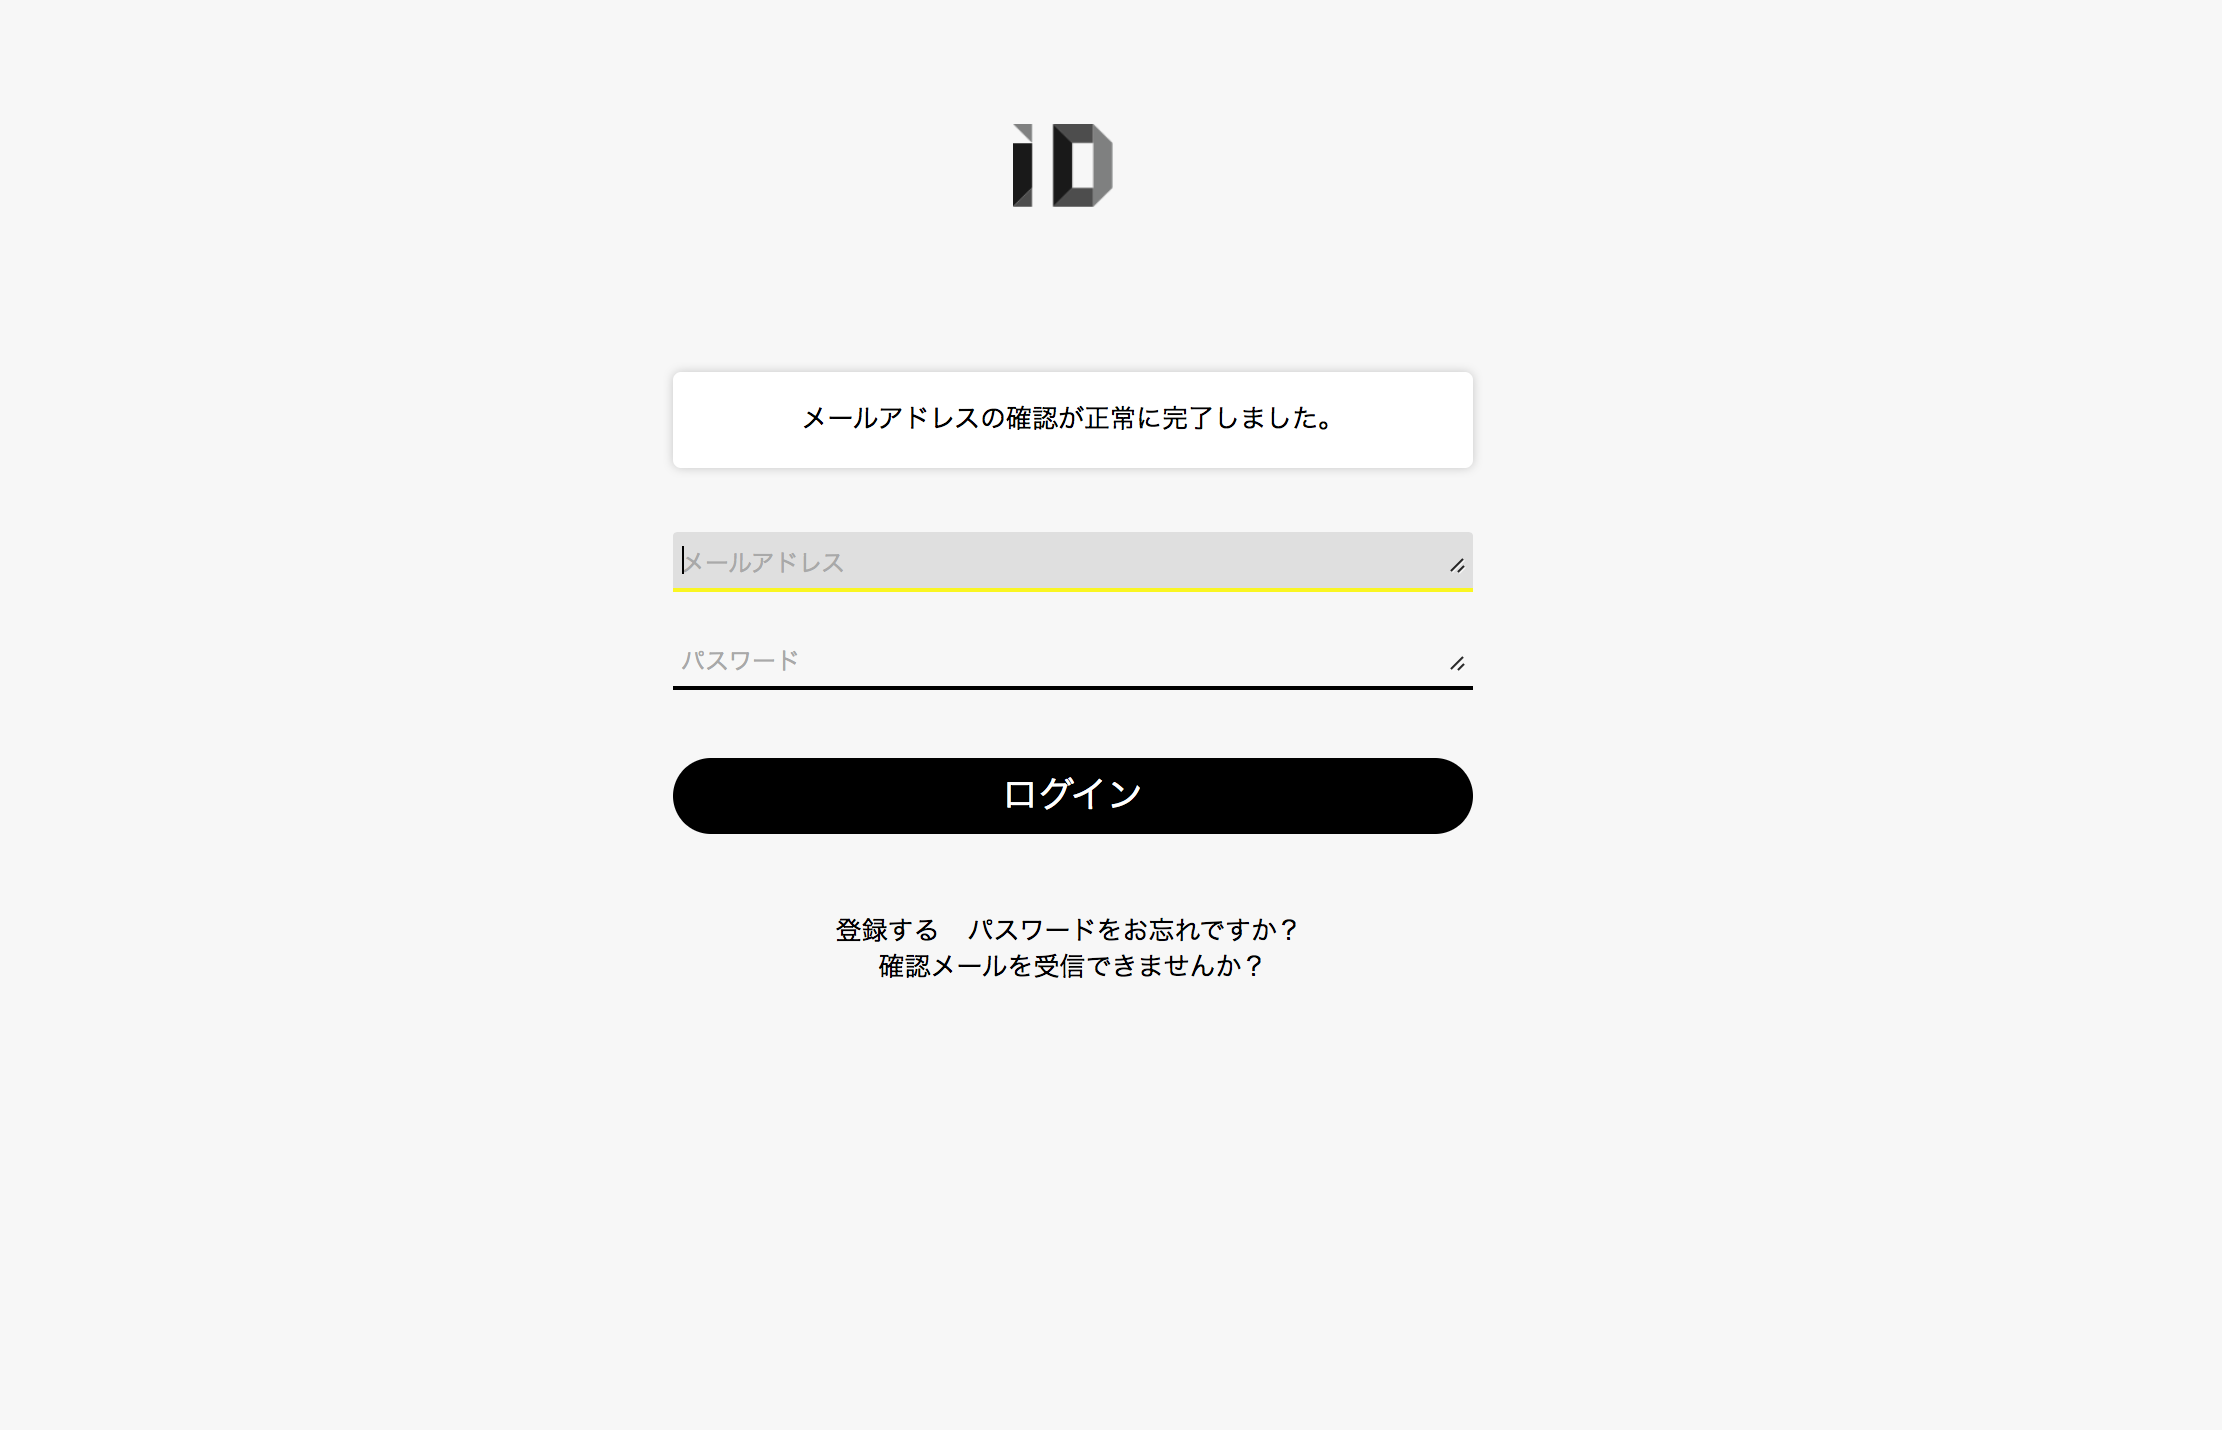
Task: Click the yellow underline of the email field
Action: tap(1072, 590)
